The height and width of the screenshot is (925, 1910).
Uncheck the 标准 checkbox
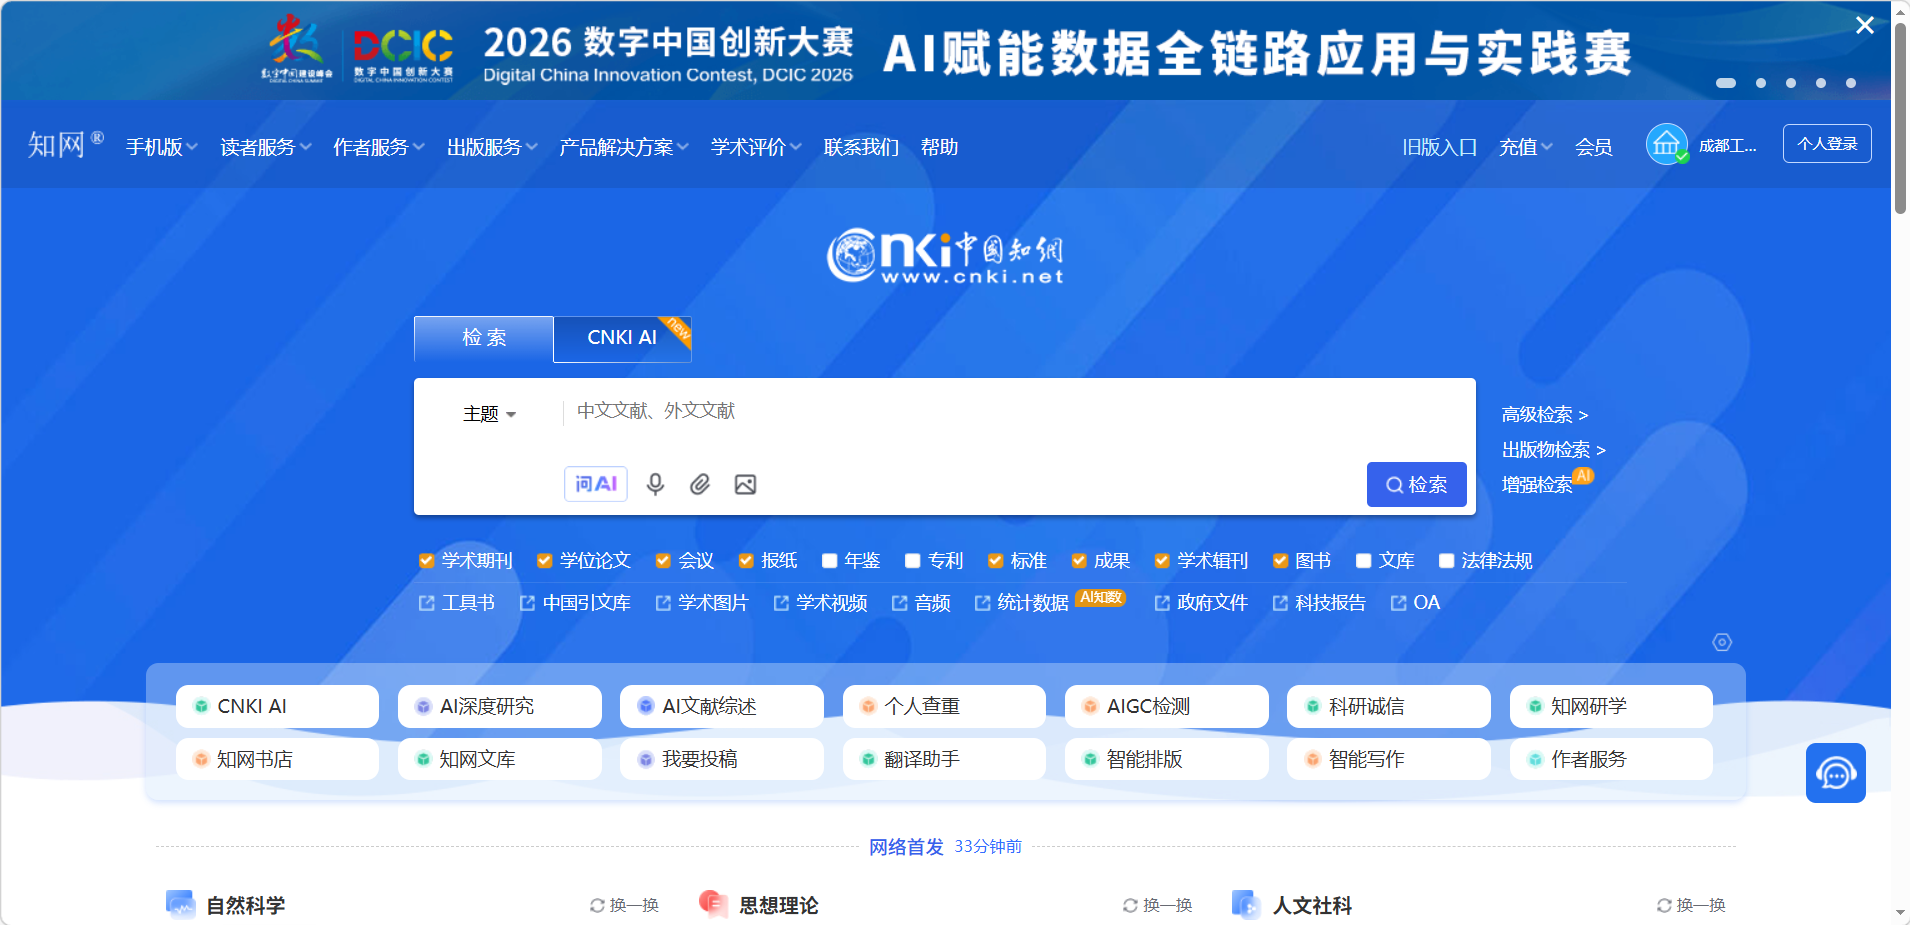tap(995, 561)
